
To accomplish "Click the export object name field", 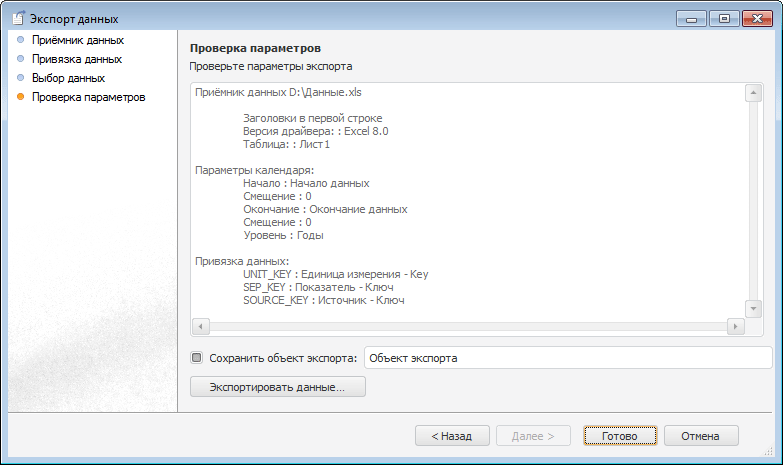I will (568, 357).
